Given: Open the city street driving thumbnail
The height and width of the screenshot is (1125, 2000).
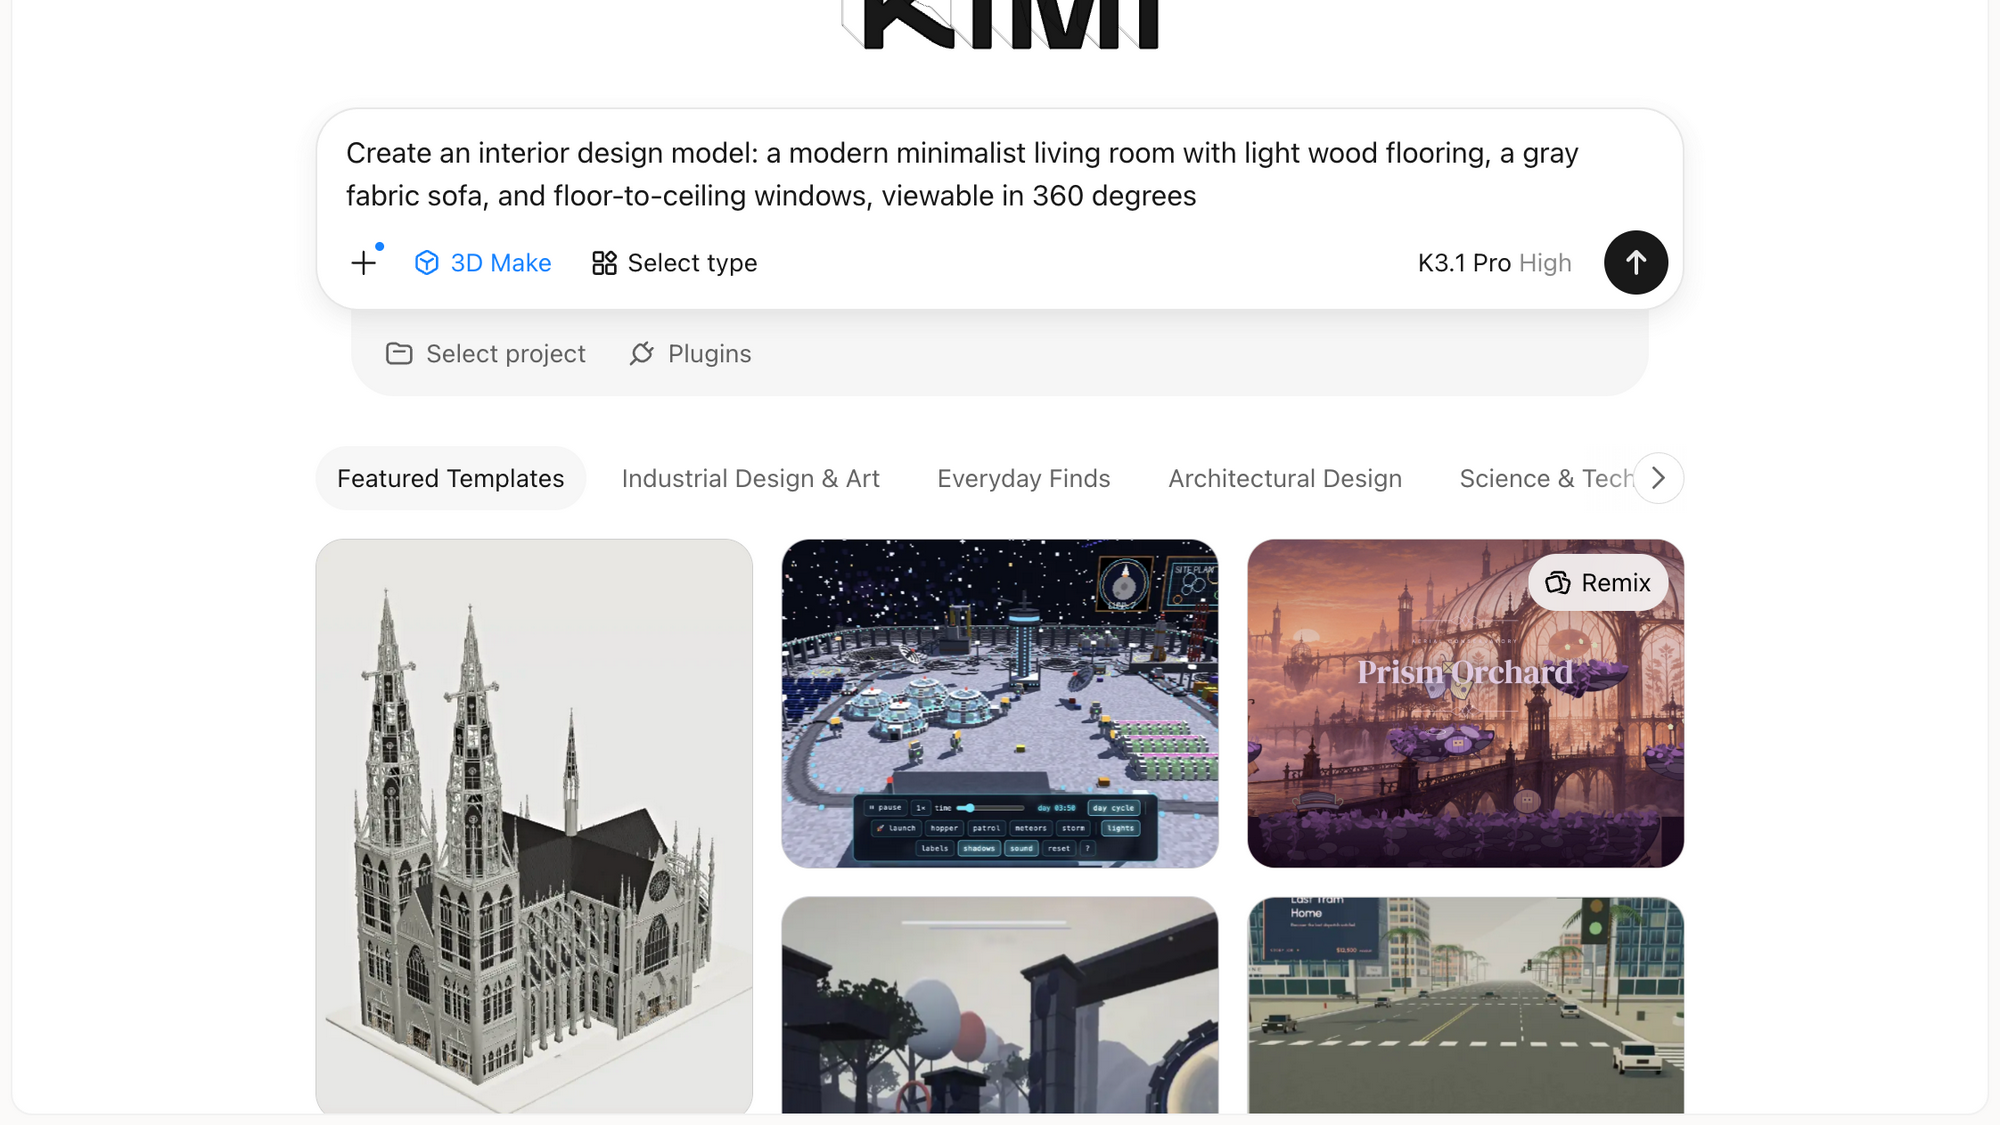Looking at the screenshot, I should 1466,1005.
